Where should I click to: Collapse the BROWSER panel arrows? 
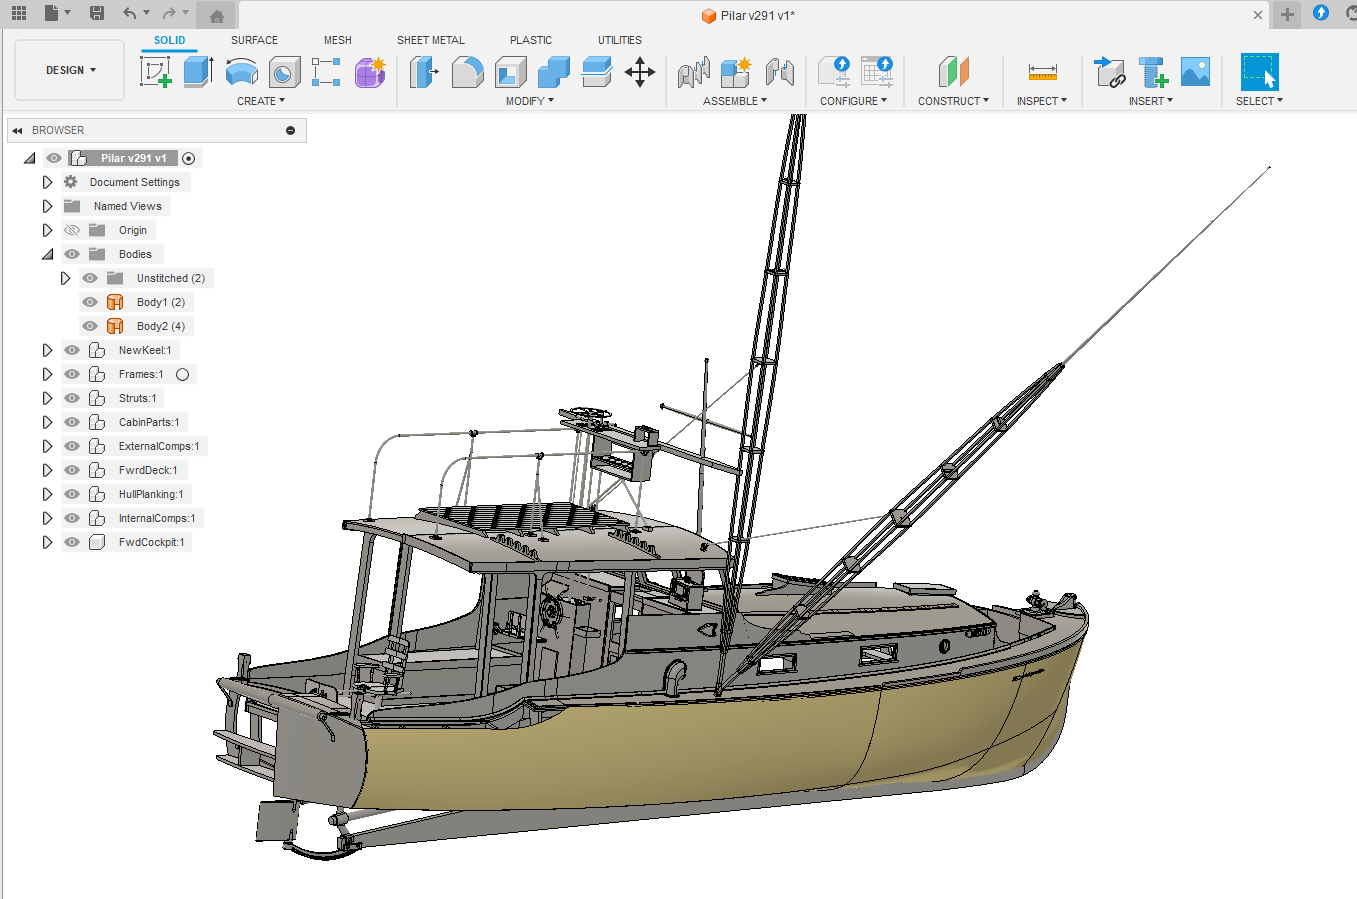17,130
